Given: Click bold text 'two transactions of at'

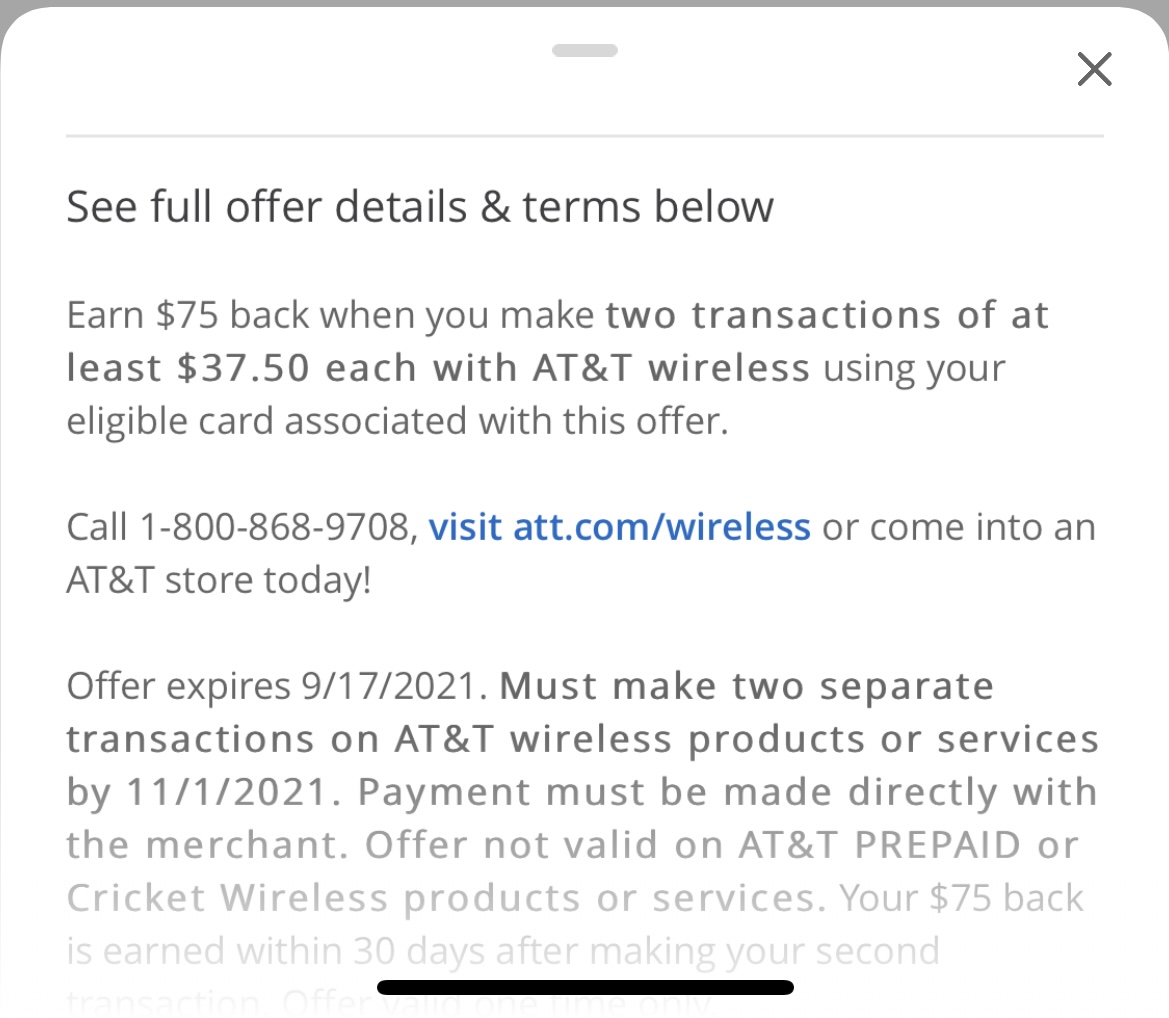Looking at the screenshot, I should tap(828, 315).
